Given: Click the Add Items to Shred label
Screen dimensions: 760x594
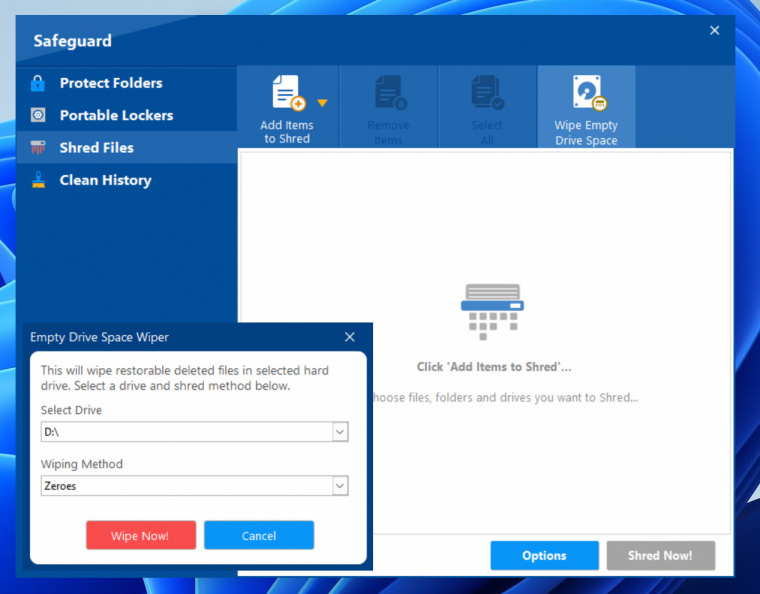Looking at the screenshot, I should pyautogui.click(x=287, y=132).
